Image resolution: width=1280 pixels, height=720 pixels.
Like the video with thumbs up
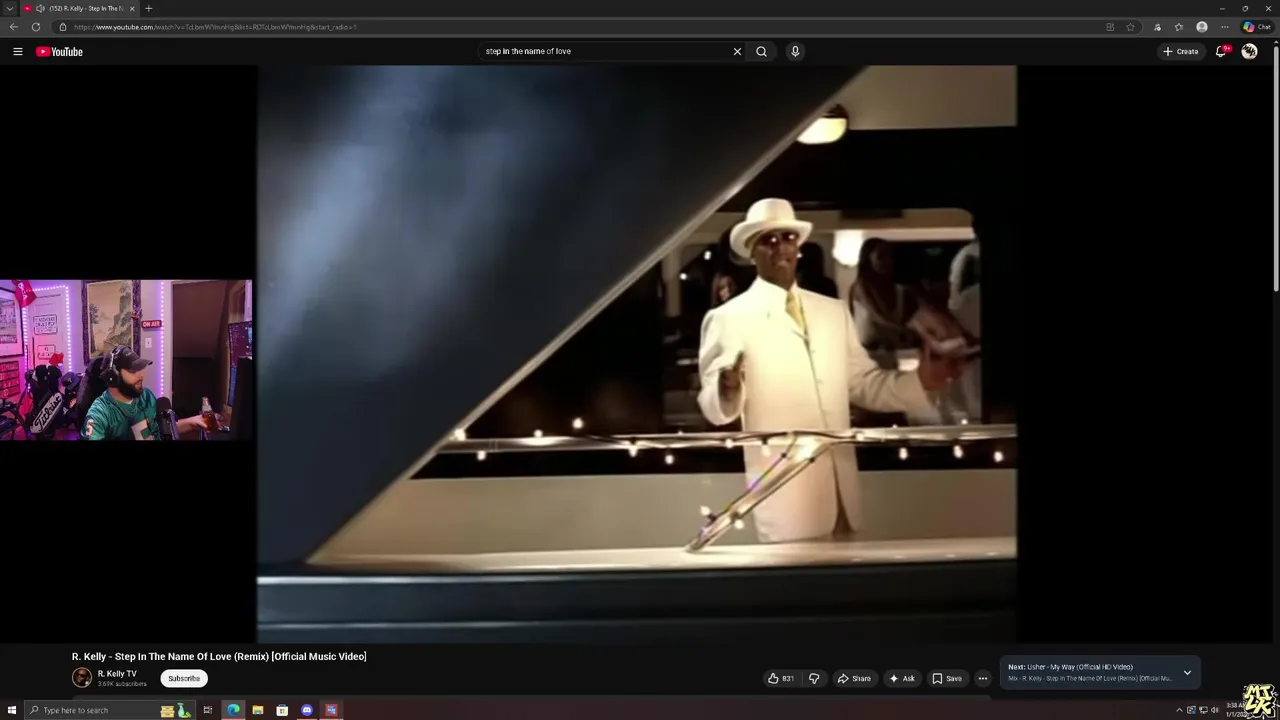pos(780,678)
